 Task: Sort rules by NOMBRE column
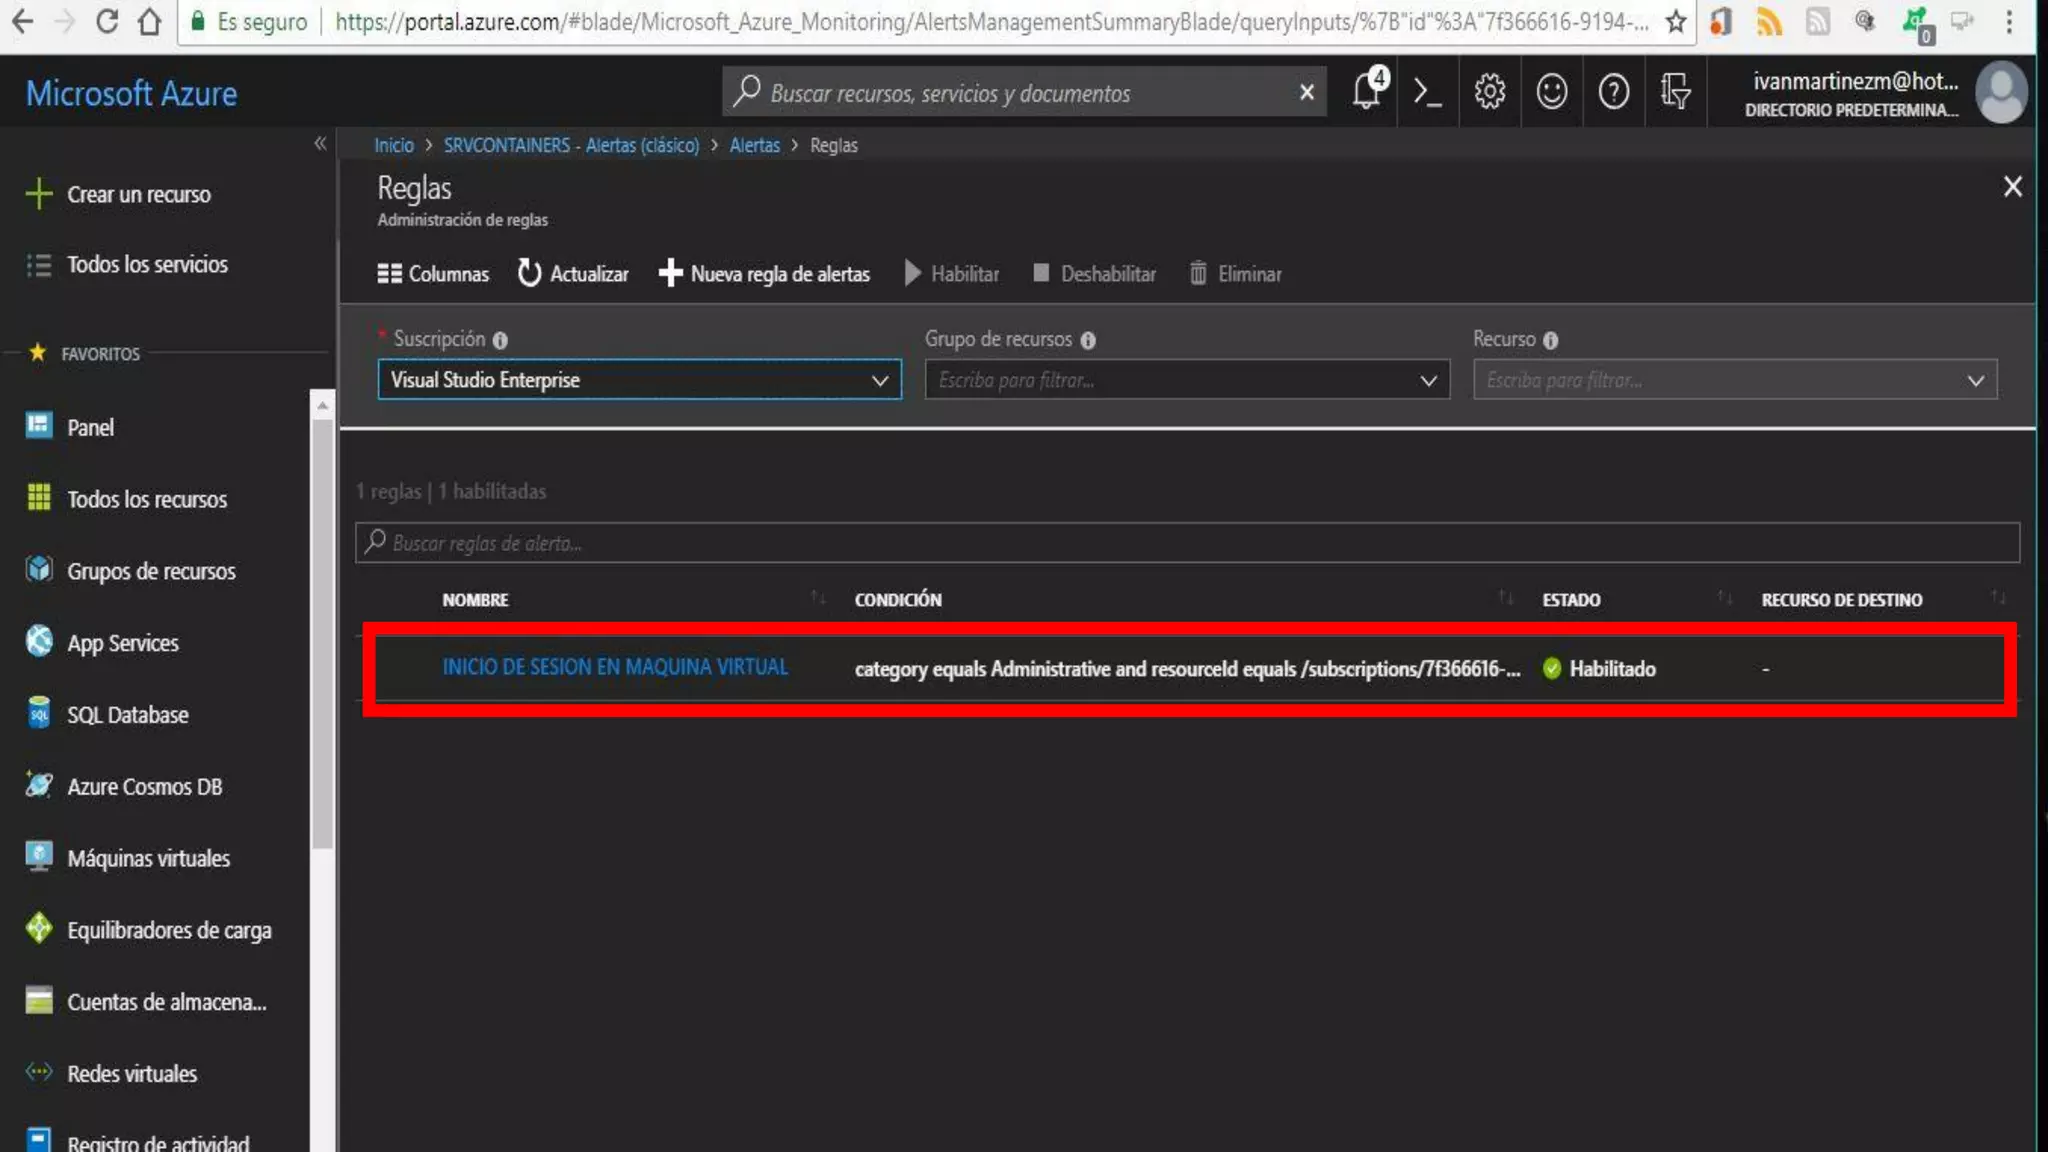476,600
